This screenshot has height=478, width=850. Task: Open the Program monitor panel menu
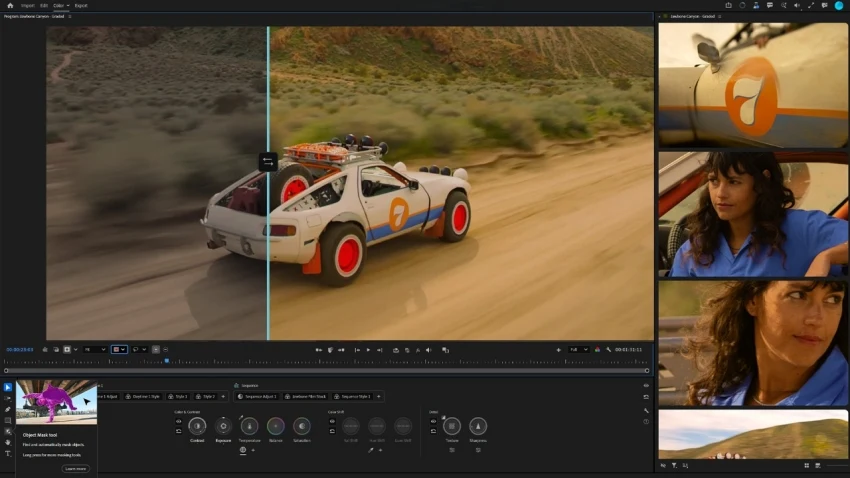pos(69,17)
